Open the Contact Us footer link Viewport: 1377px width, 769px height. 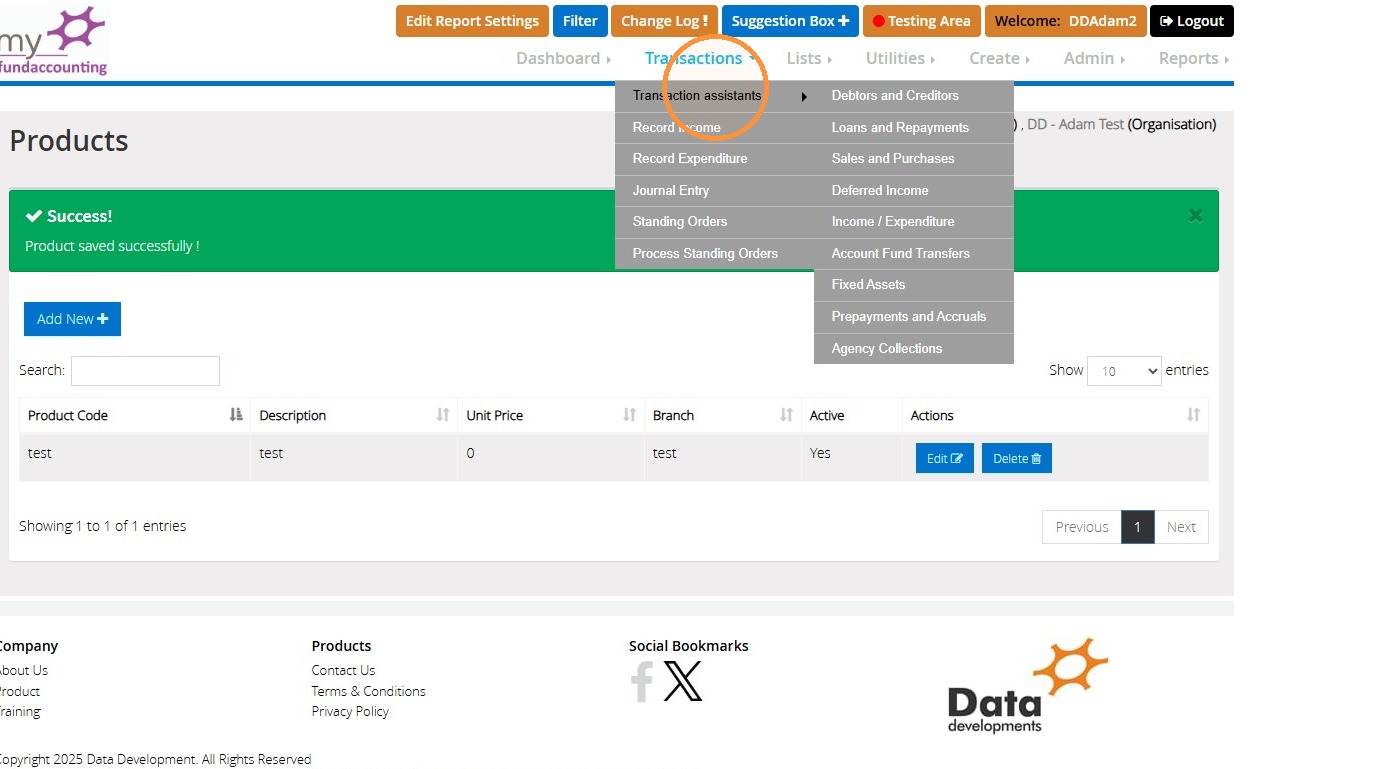pos(343,670)
